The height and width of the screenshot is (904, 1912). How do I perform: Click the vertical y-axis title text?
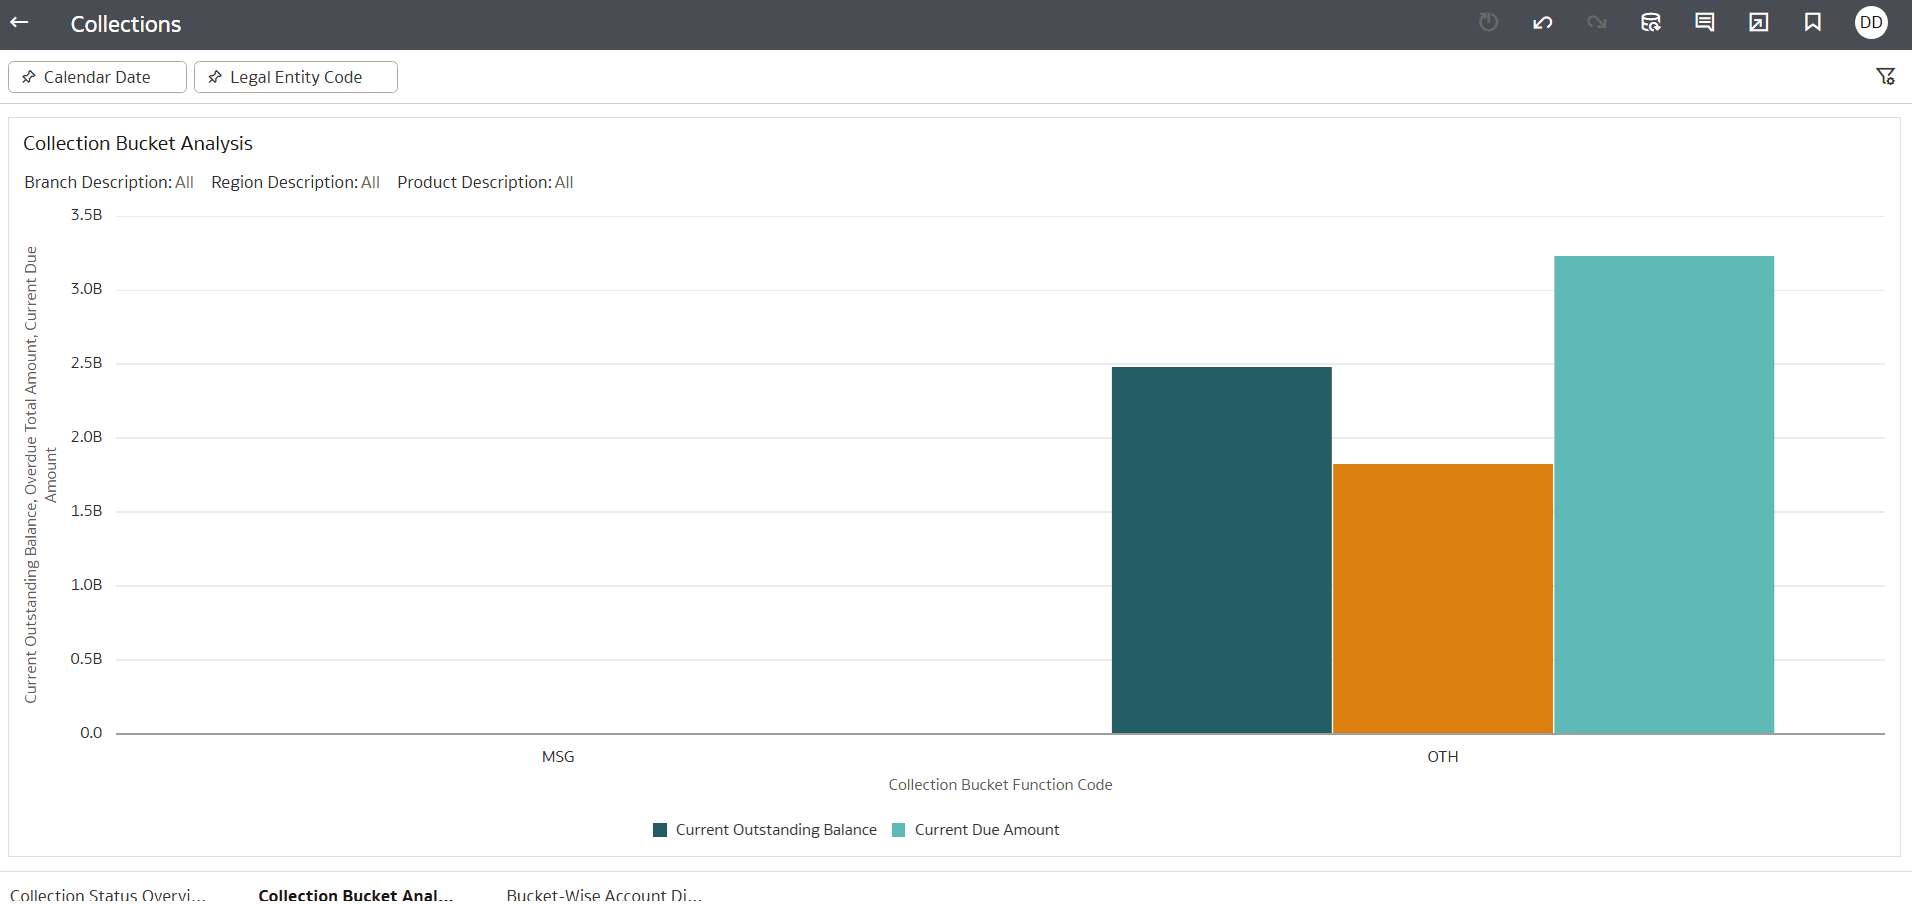[x=40, y=475]
